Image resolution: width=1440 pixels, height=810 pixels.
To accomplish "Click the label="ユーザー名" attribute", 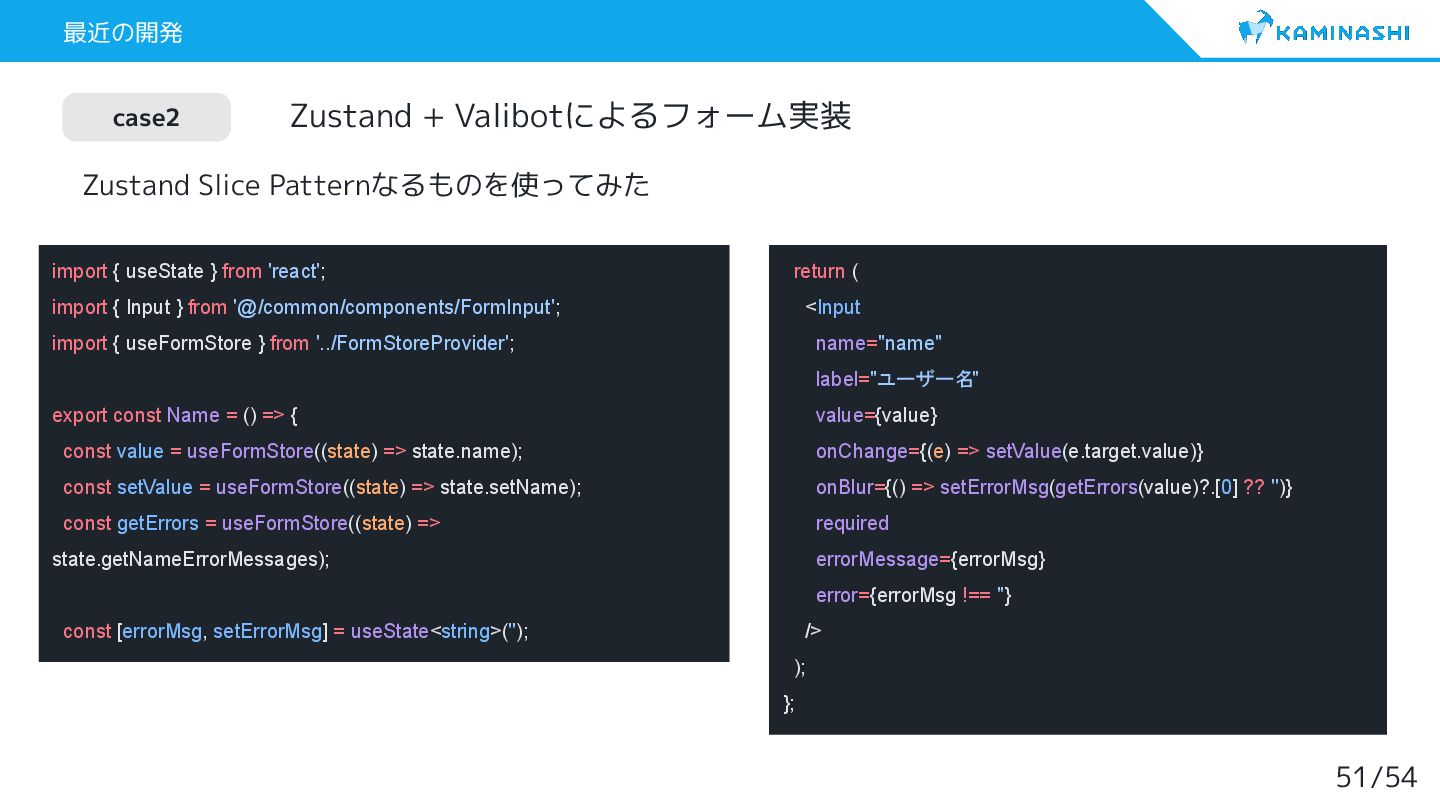I will tap(897, 379).
